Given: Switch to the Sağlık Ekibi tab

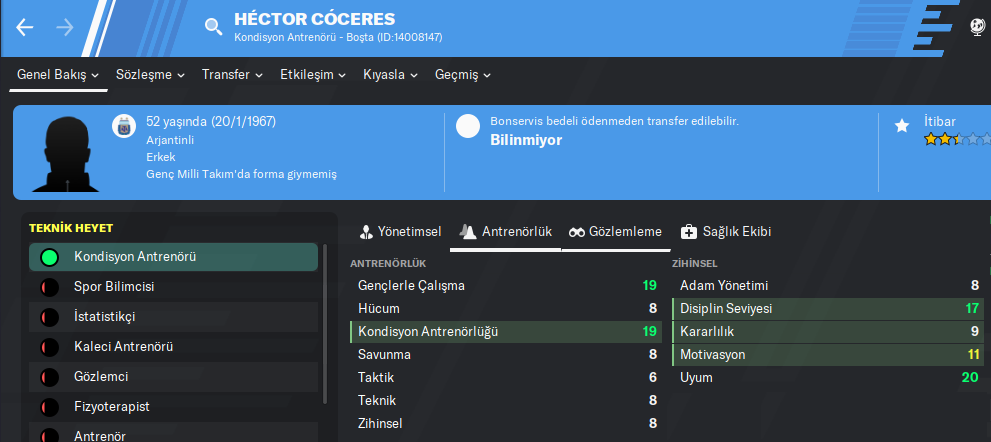Looking at the screenshot, I should coord(725,232).
